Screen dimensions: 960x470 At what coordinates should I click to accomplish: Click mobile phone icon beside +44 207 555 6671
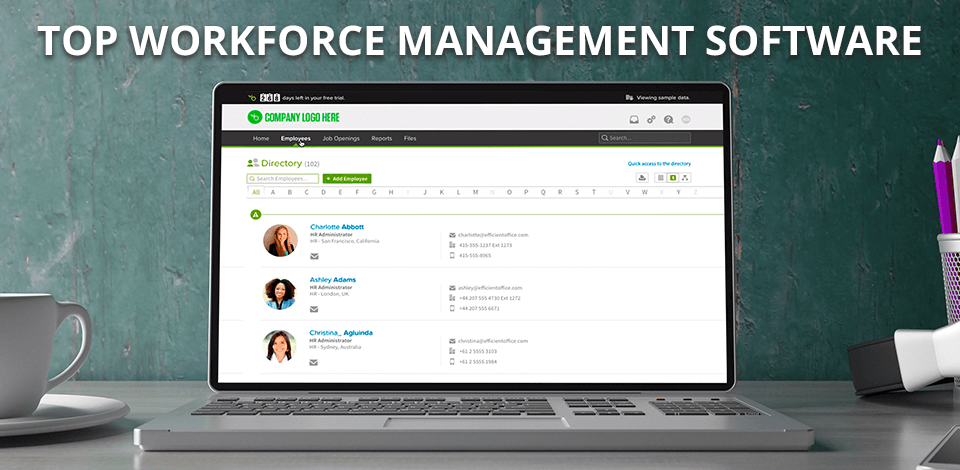(452, 308)
